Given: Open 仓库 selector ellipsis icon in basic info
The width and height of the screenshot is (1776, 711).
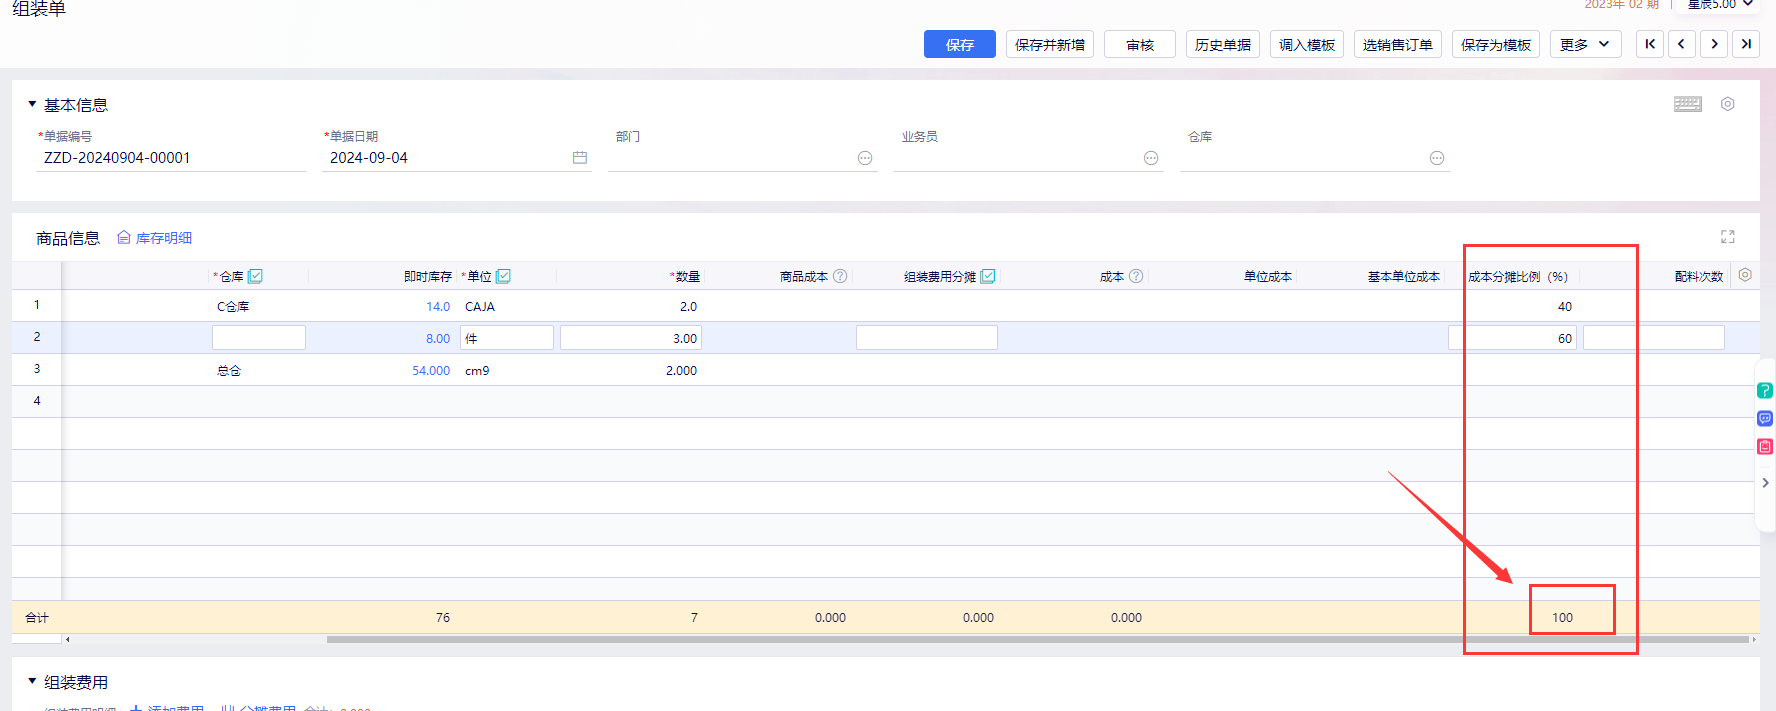Looking at the screenshot, I should 1437,158.
